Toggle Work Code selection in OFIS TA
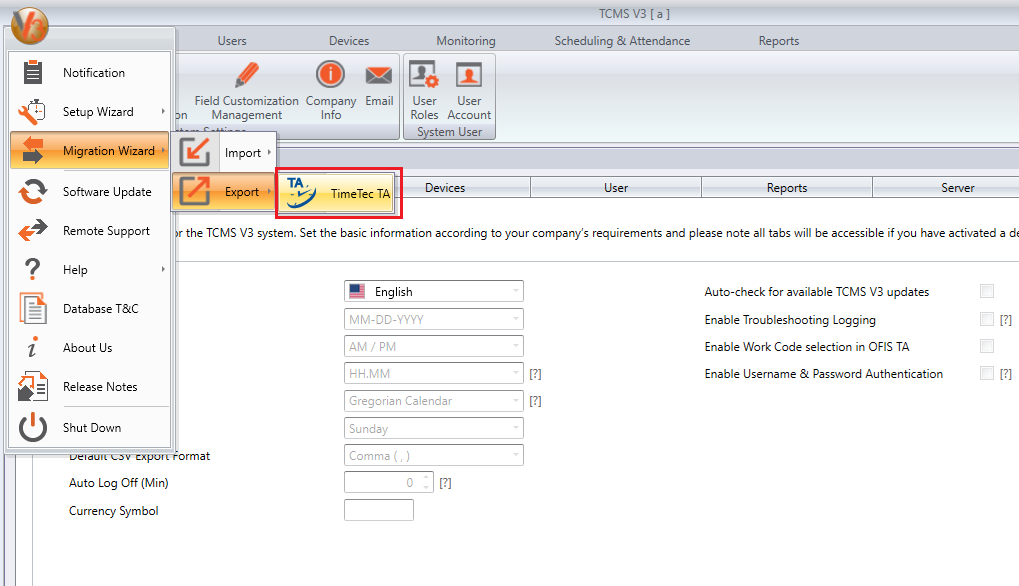The height and width of the screenshot is (586, 1019). coord(987,346)
